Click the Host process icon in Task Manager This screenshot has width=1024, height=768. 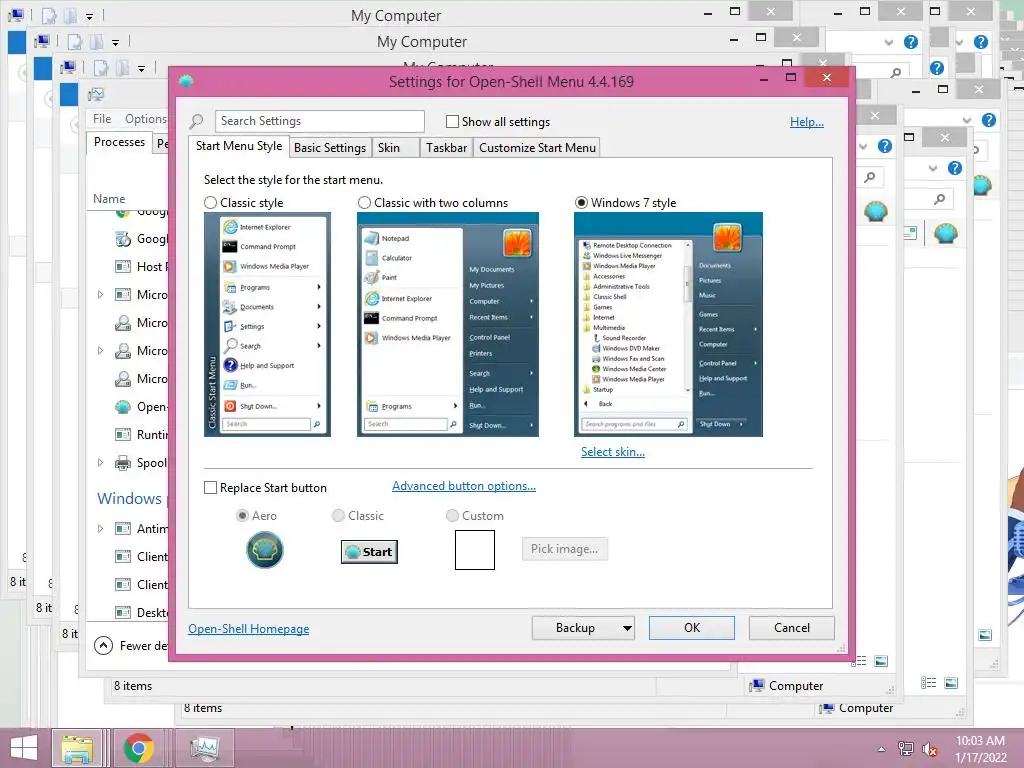(x=123, y=266)
